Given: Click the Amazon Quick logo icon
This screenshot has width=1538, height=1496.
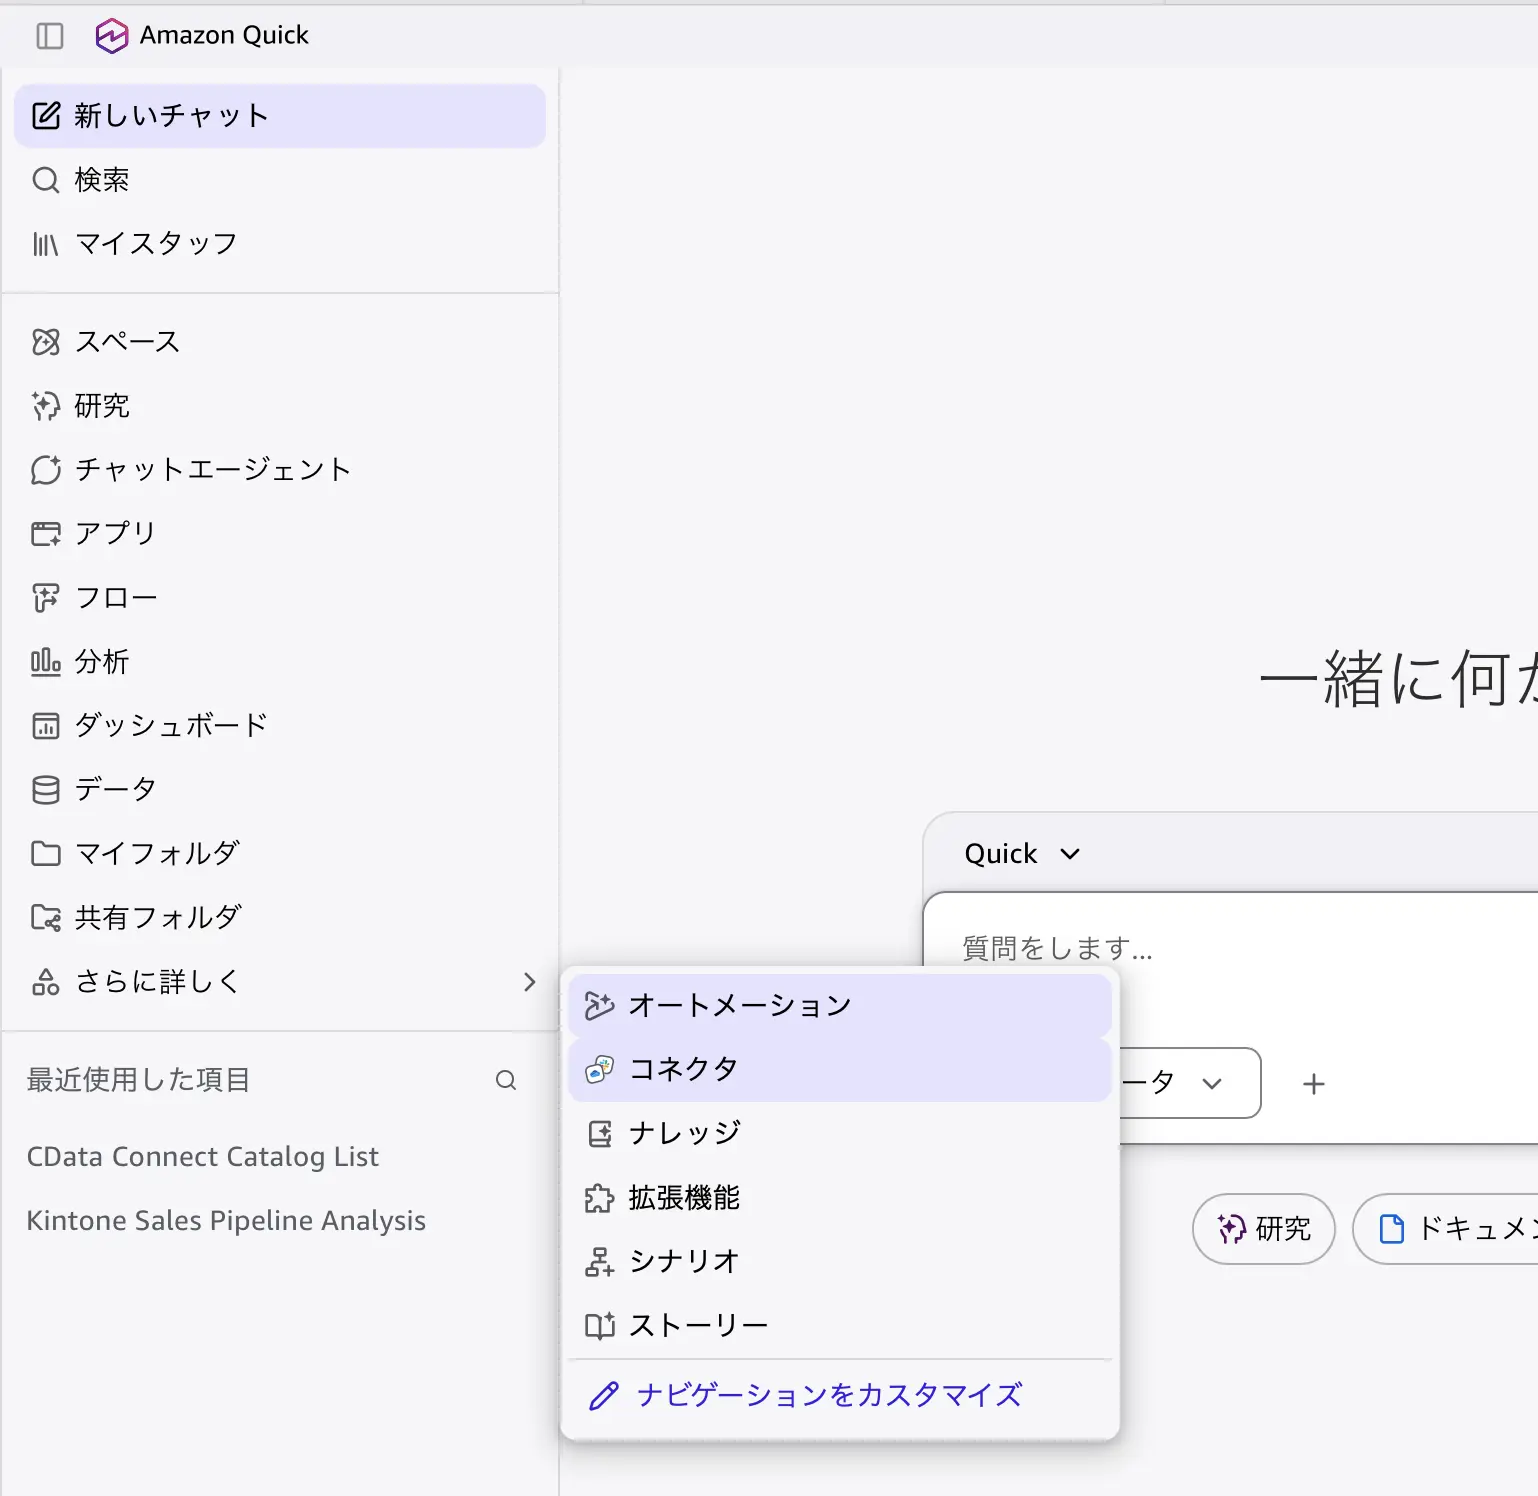Looking at the screenshot, I should (111, 36).
